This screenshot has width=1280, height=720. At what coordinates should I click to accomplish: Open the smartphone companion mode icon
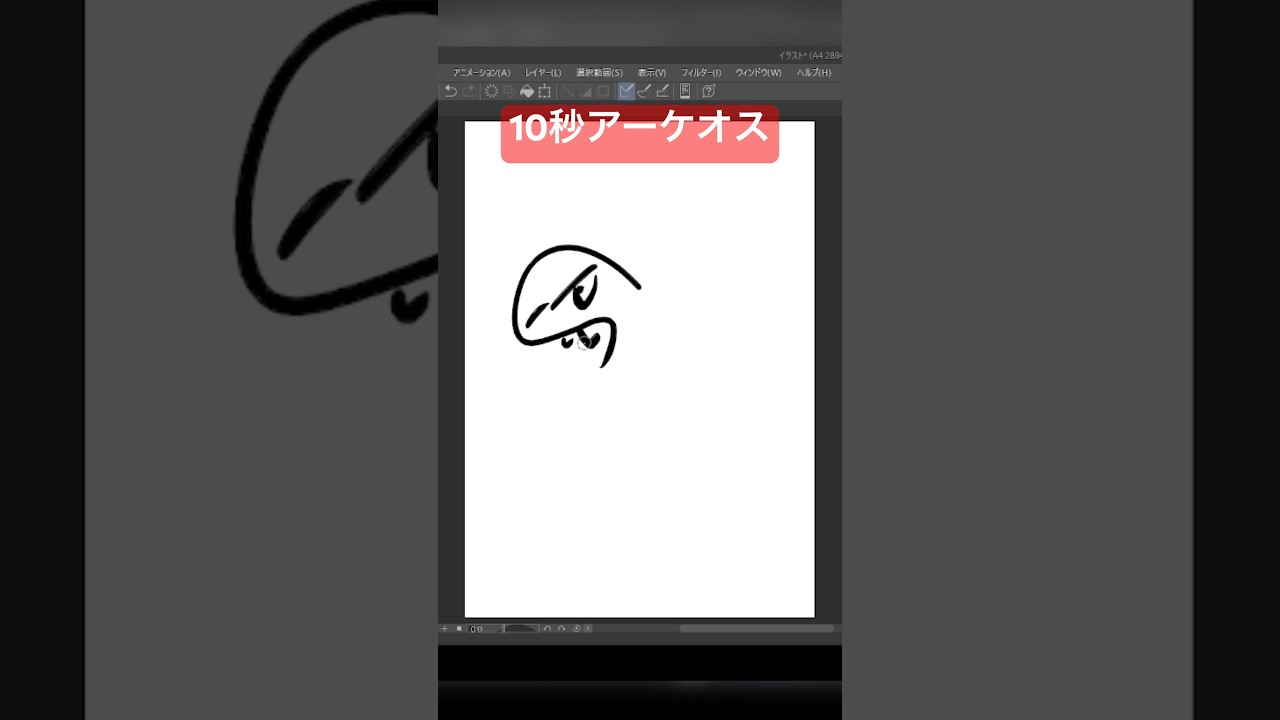coord(685,91)
